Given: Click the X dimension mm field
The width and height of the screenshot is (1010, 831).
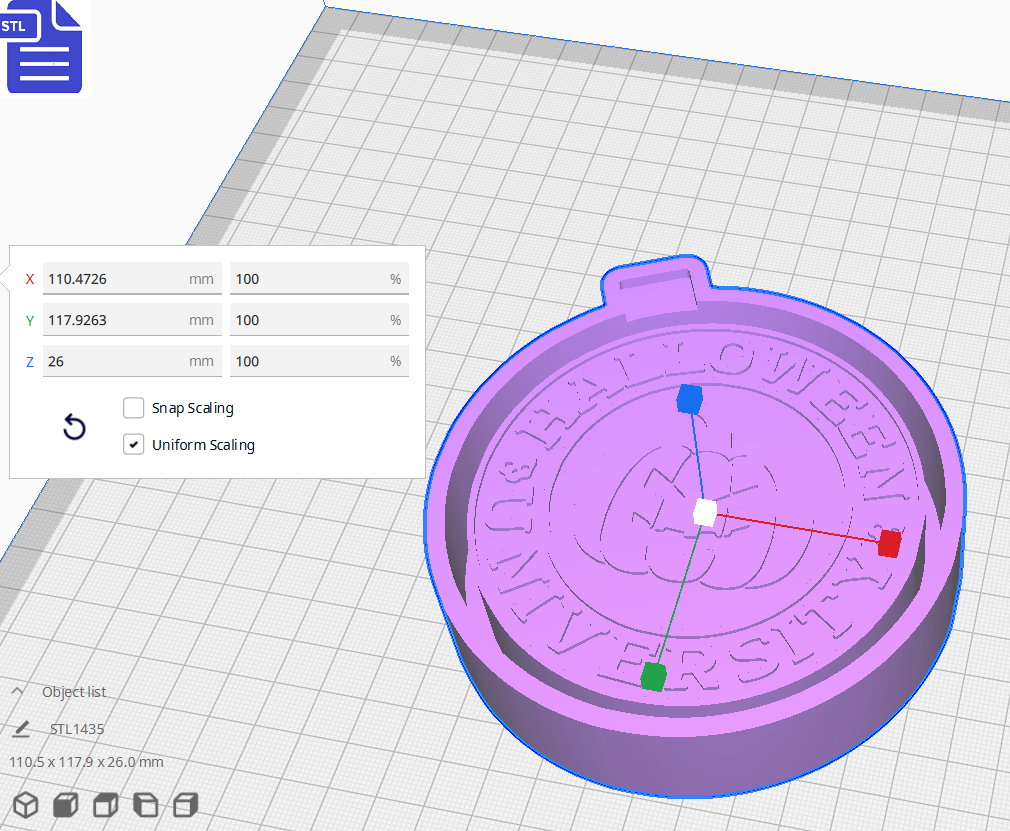Looking at the screenshot, I should point(115,279).
